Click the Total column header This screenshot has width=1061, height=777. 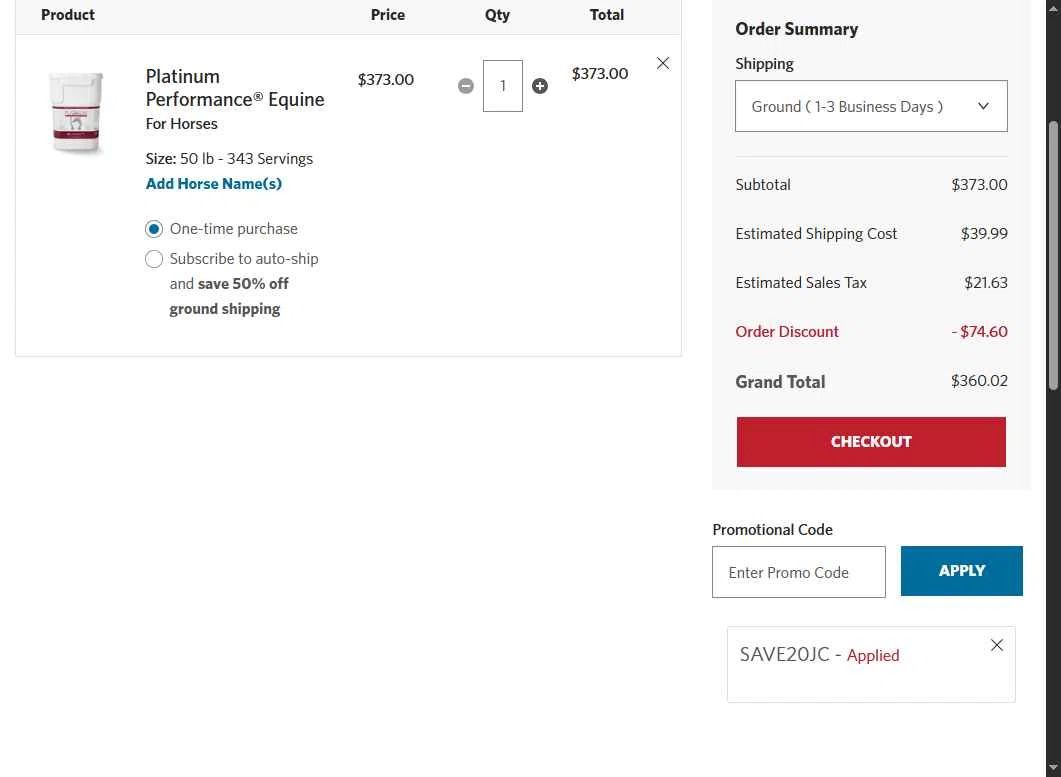[x=606, y=15]
